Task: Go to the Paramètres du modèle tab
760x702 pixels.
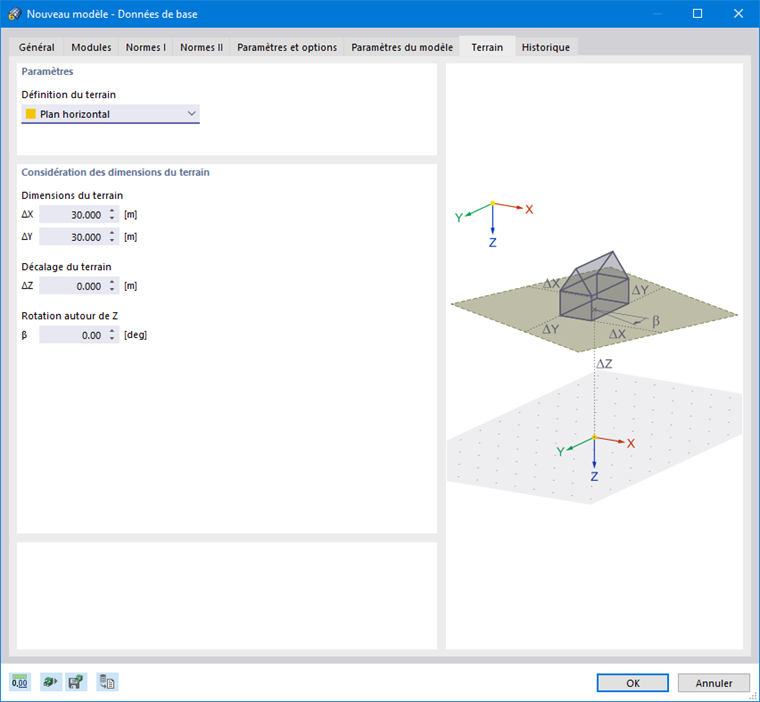Action: pos(402,47)
